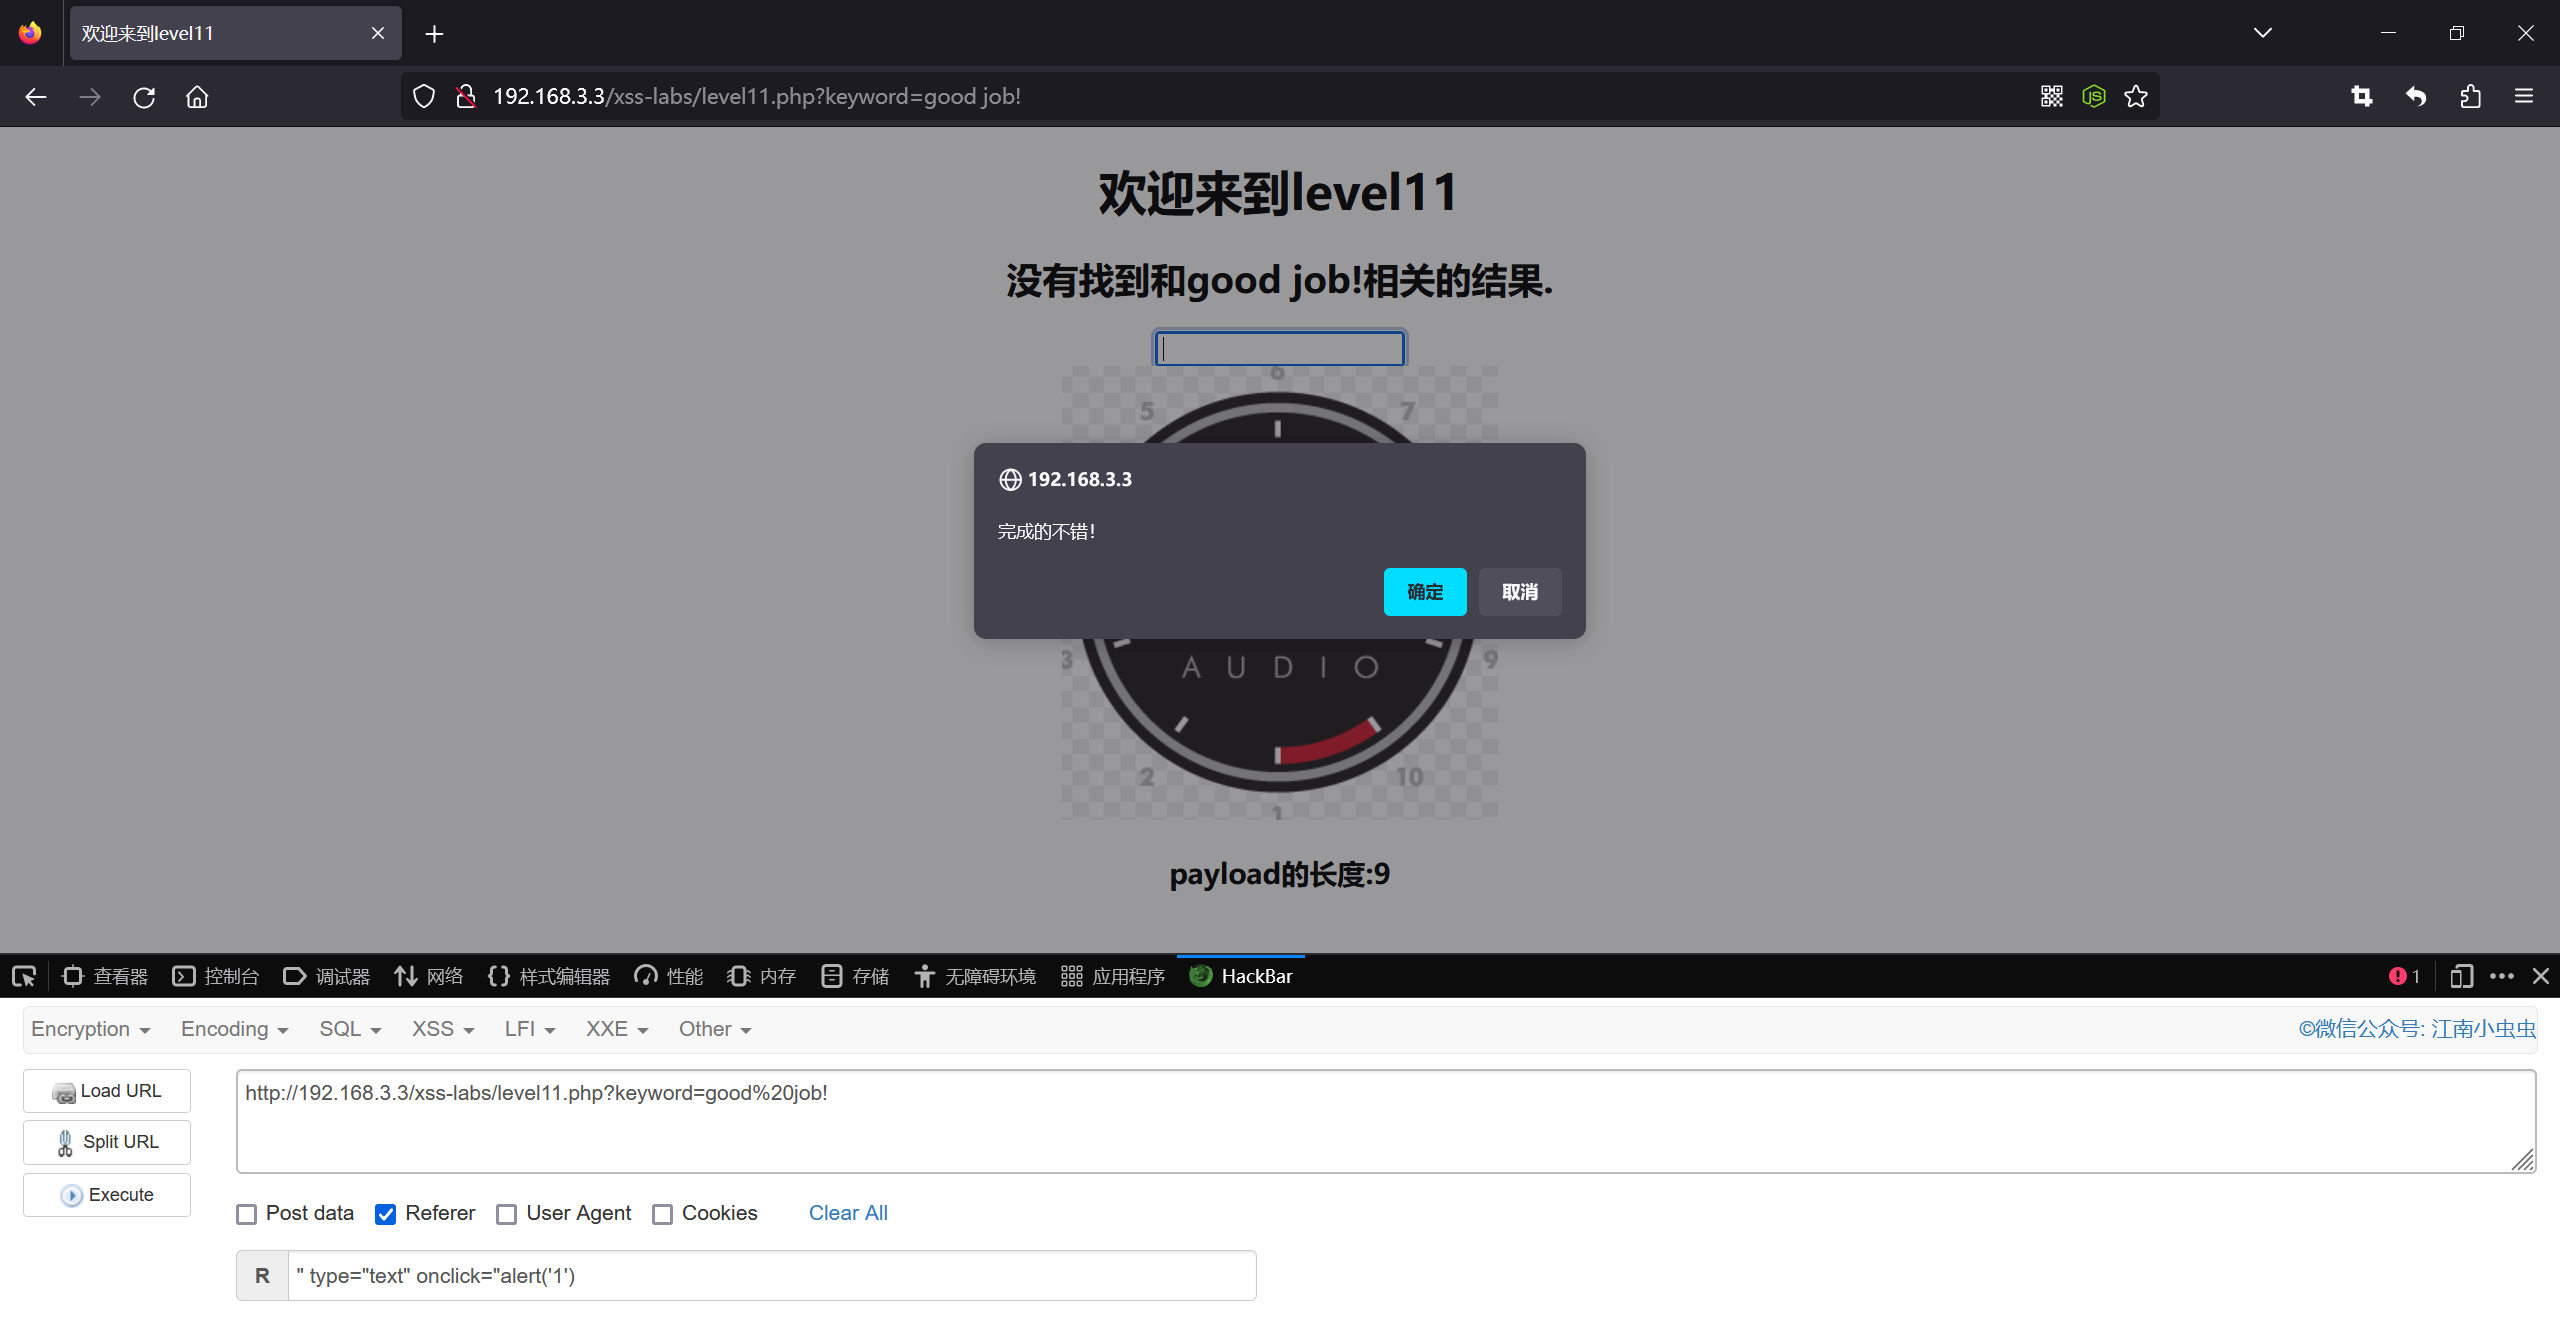Viewport: 2560px width, 1324px height.
Task: Click the undo arrow toolbar icon
Action: (x=2416, y=96)
